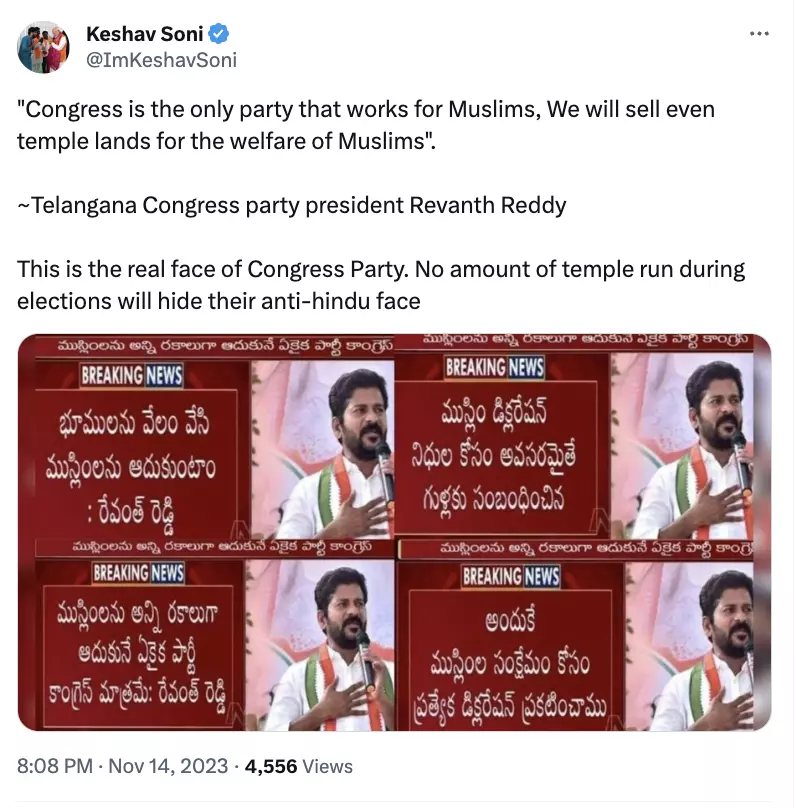Click BREAKING NEWS label in bottom-left image

coord(138,573)
